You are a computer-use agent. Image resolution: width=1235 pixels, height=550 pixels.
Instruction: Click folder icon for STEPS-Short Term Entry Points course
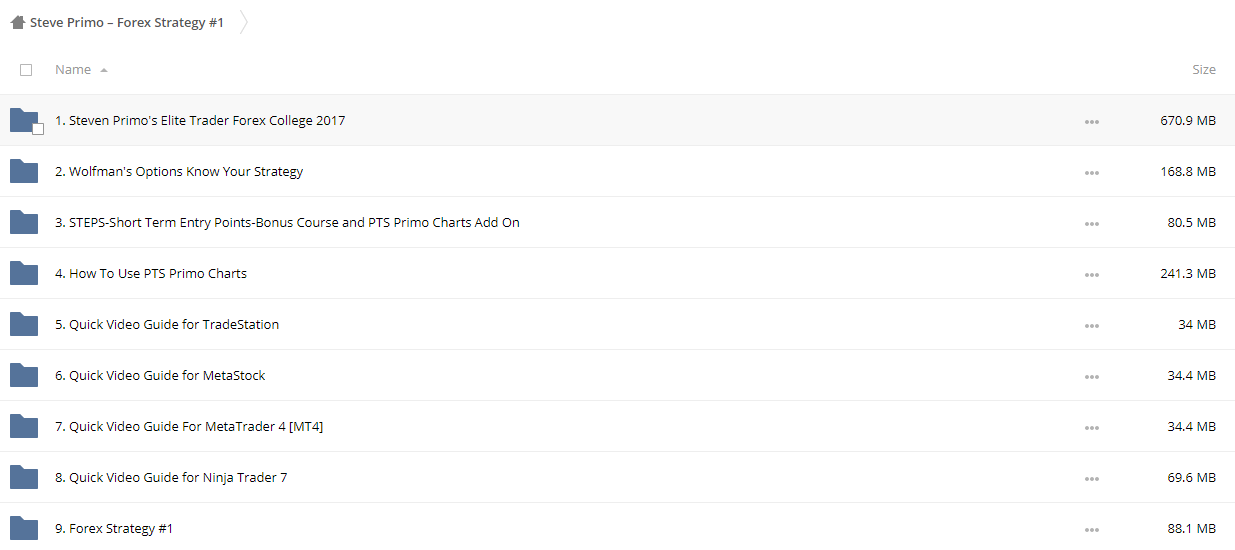pos(24,223)
